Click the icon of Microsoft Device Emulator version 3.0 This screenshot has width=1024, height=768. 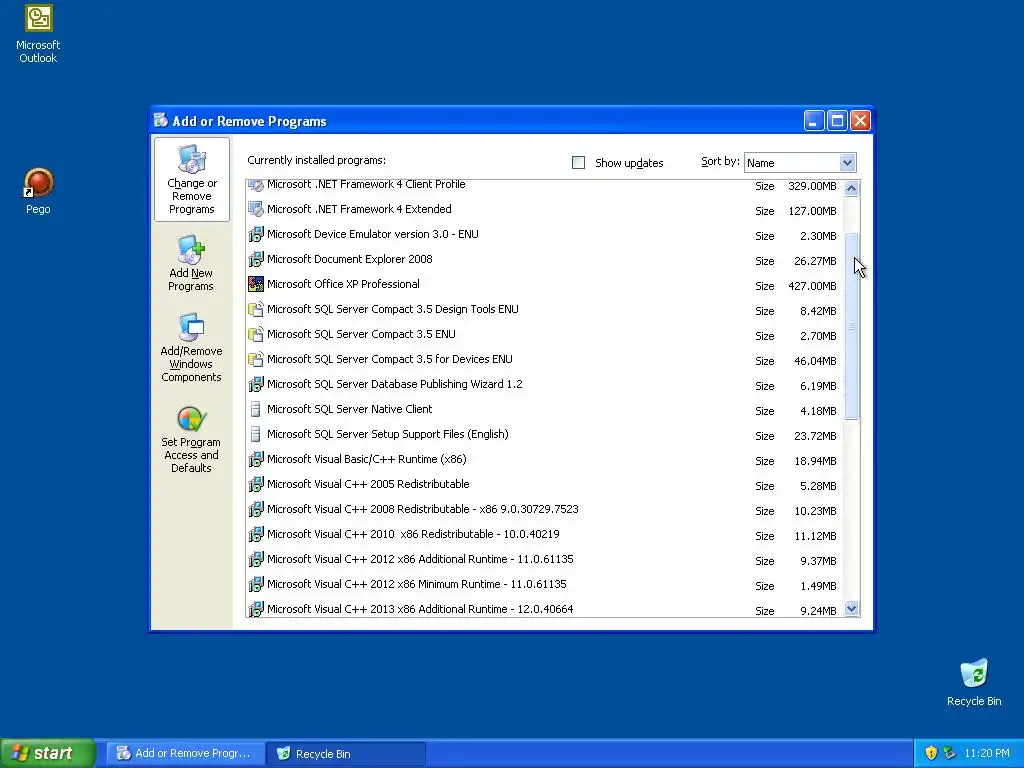click(256, 234)
